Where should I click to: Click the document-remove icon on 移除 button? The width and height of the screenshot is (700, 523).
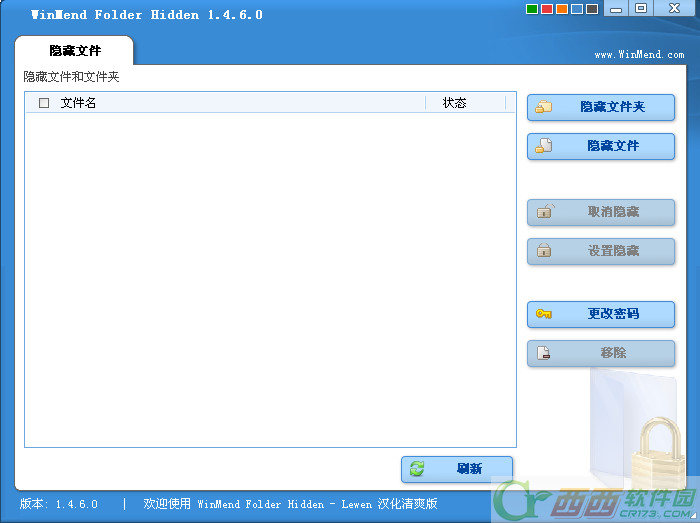pos(543,353)
